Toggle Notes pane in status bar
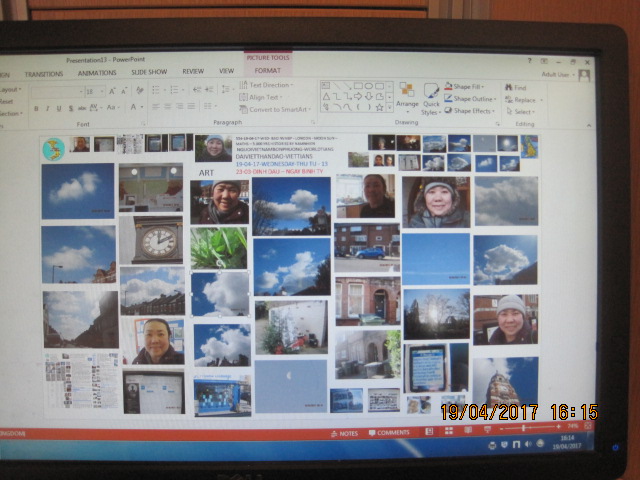The image size is (640, 480). click(x=345, y=433)
